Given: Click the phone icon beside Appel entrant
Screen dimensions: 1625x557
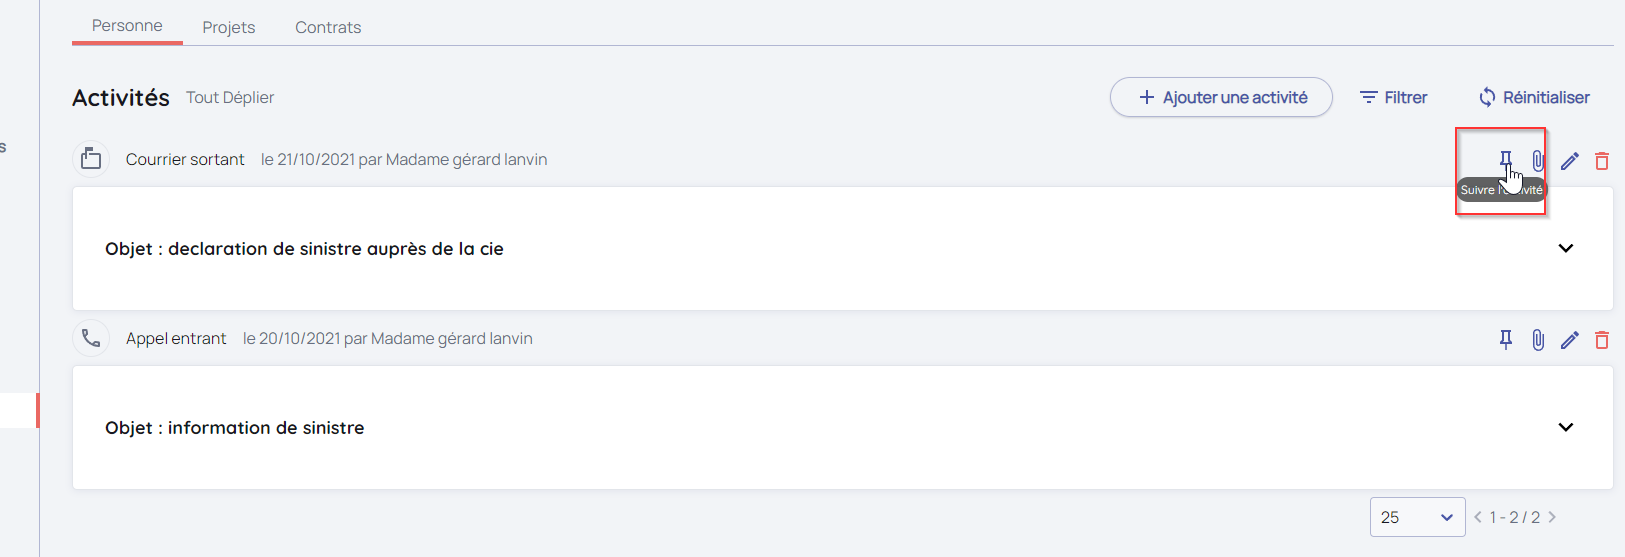Looking at the screenshot, I should tap(91, 338).
